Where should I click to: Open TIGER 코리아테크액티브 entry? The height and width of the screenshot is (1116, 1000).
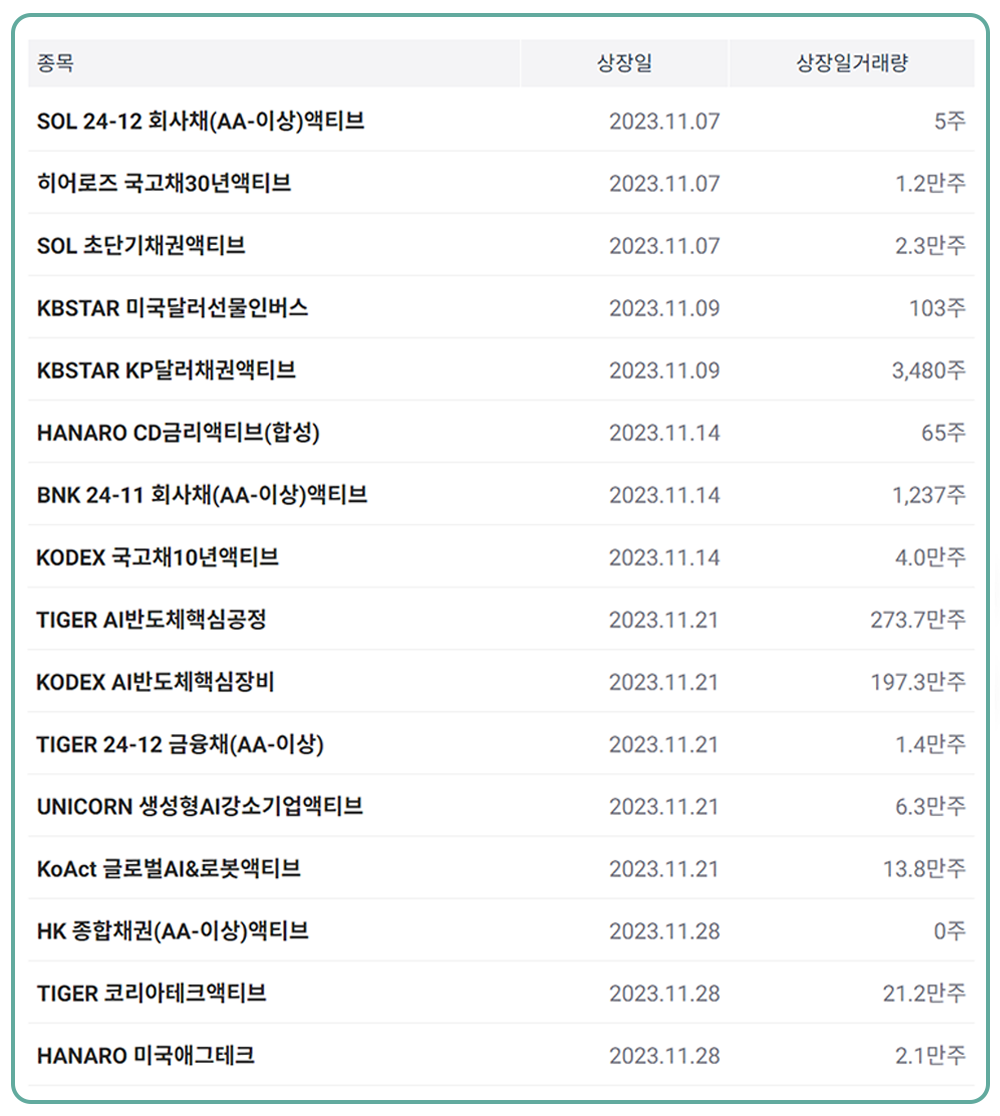point(152,994)
